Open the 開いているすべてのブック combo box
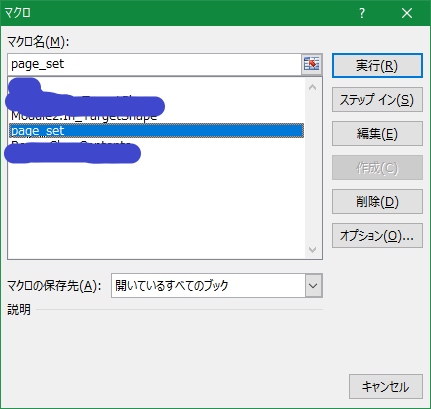Image resolution: width=431 pixels, height=409 pixels. coord(217,286)
